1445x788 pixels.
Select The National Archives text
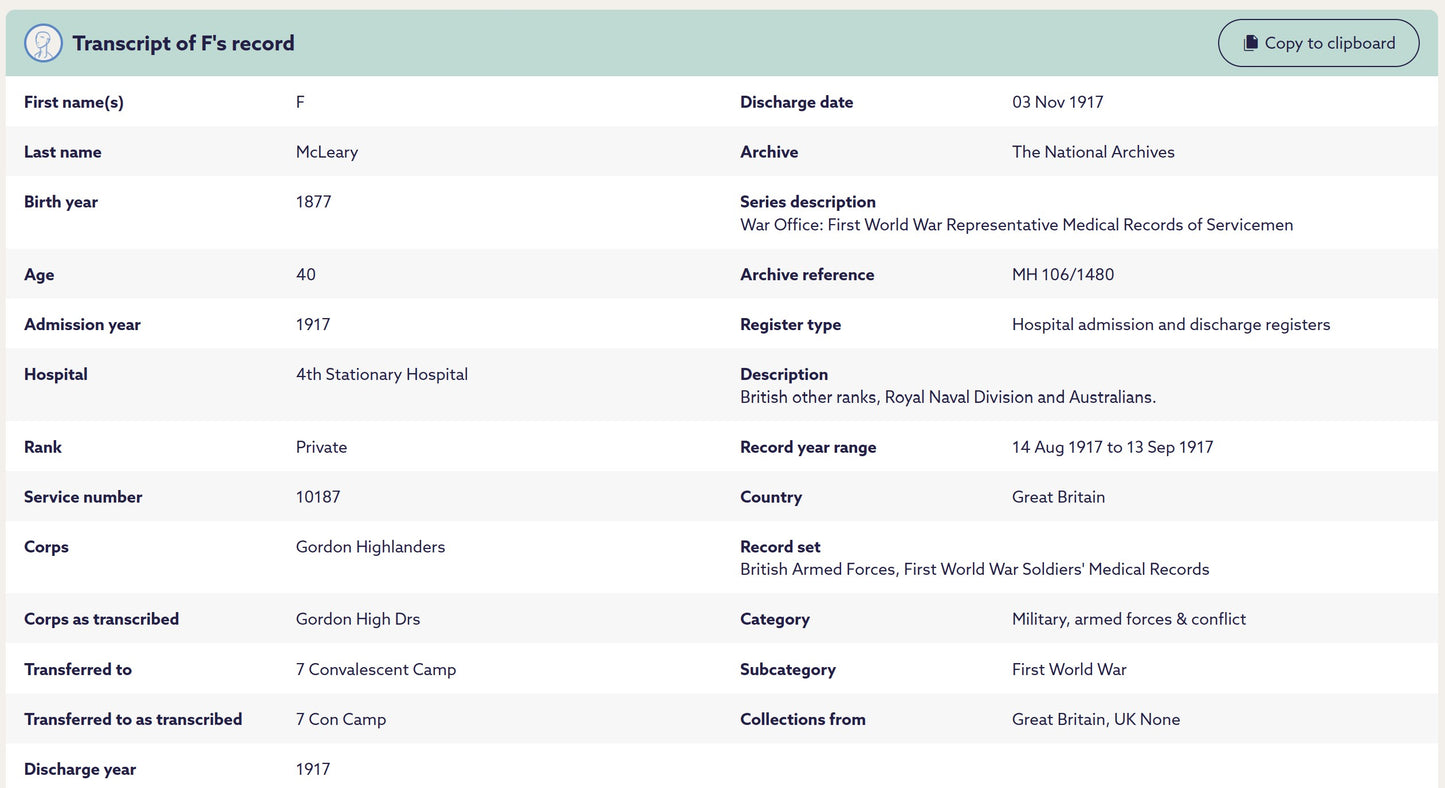[1093, 152]
